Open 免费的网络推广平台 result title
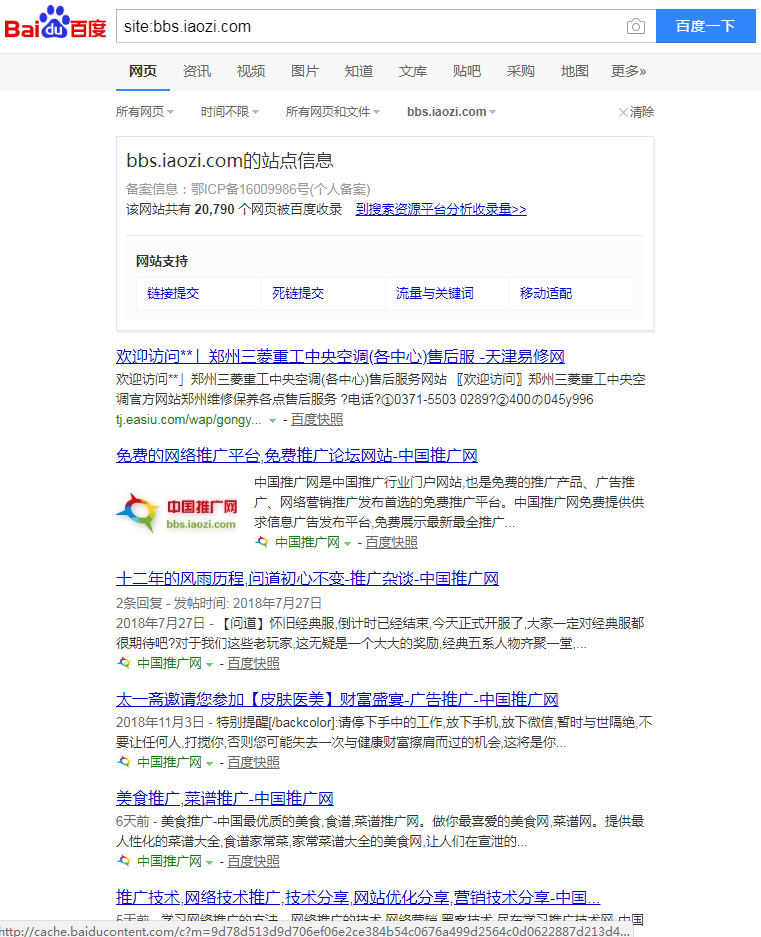This screenshot has width=761, height=937. tap(297, 455)
